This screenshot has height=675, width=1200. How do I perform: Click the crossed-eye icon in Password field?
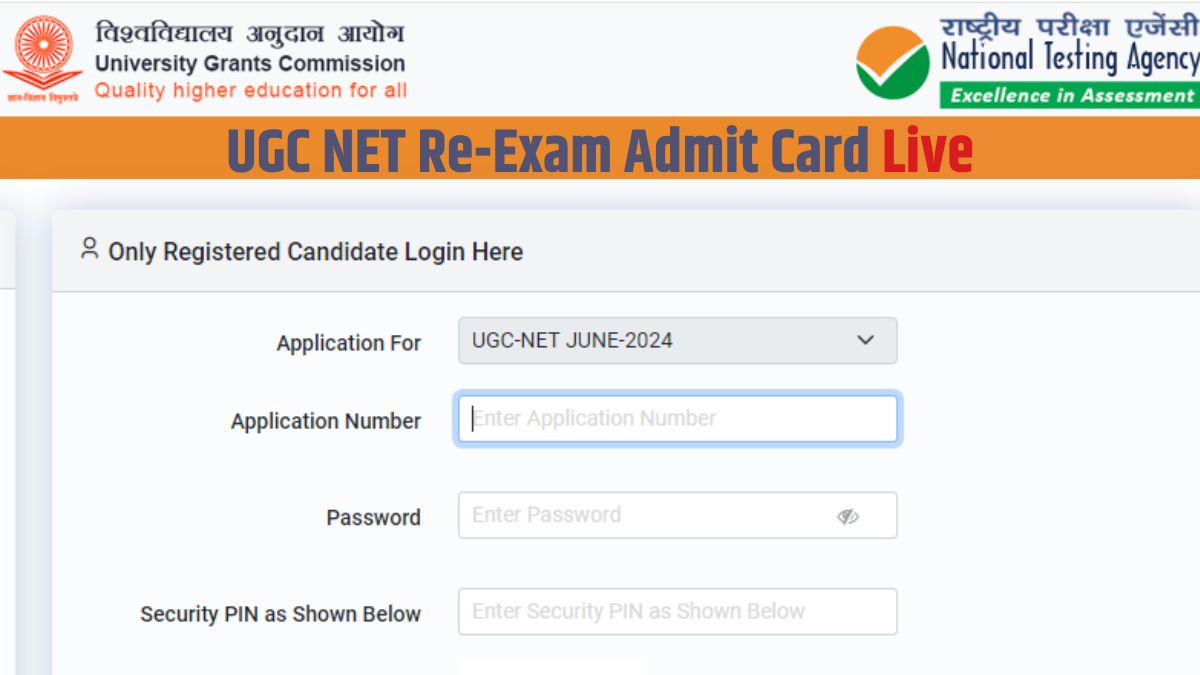pos(849,516)
